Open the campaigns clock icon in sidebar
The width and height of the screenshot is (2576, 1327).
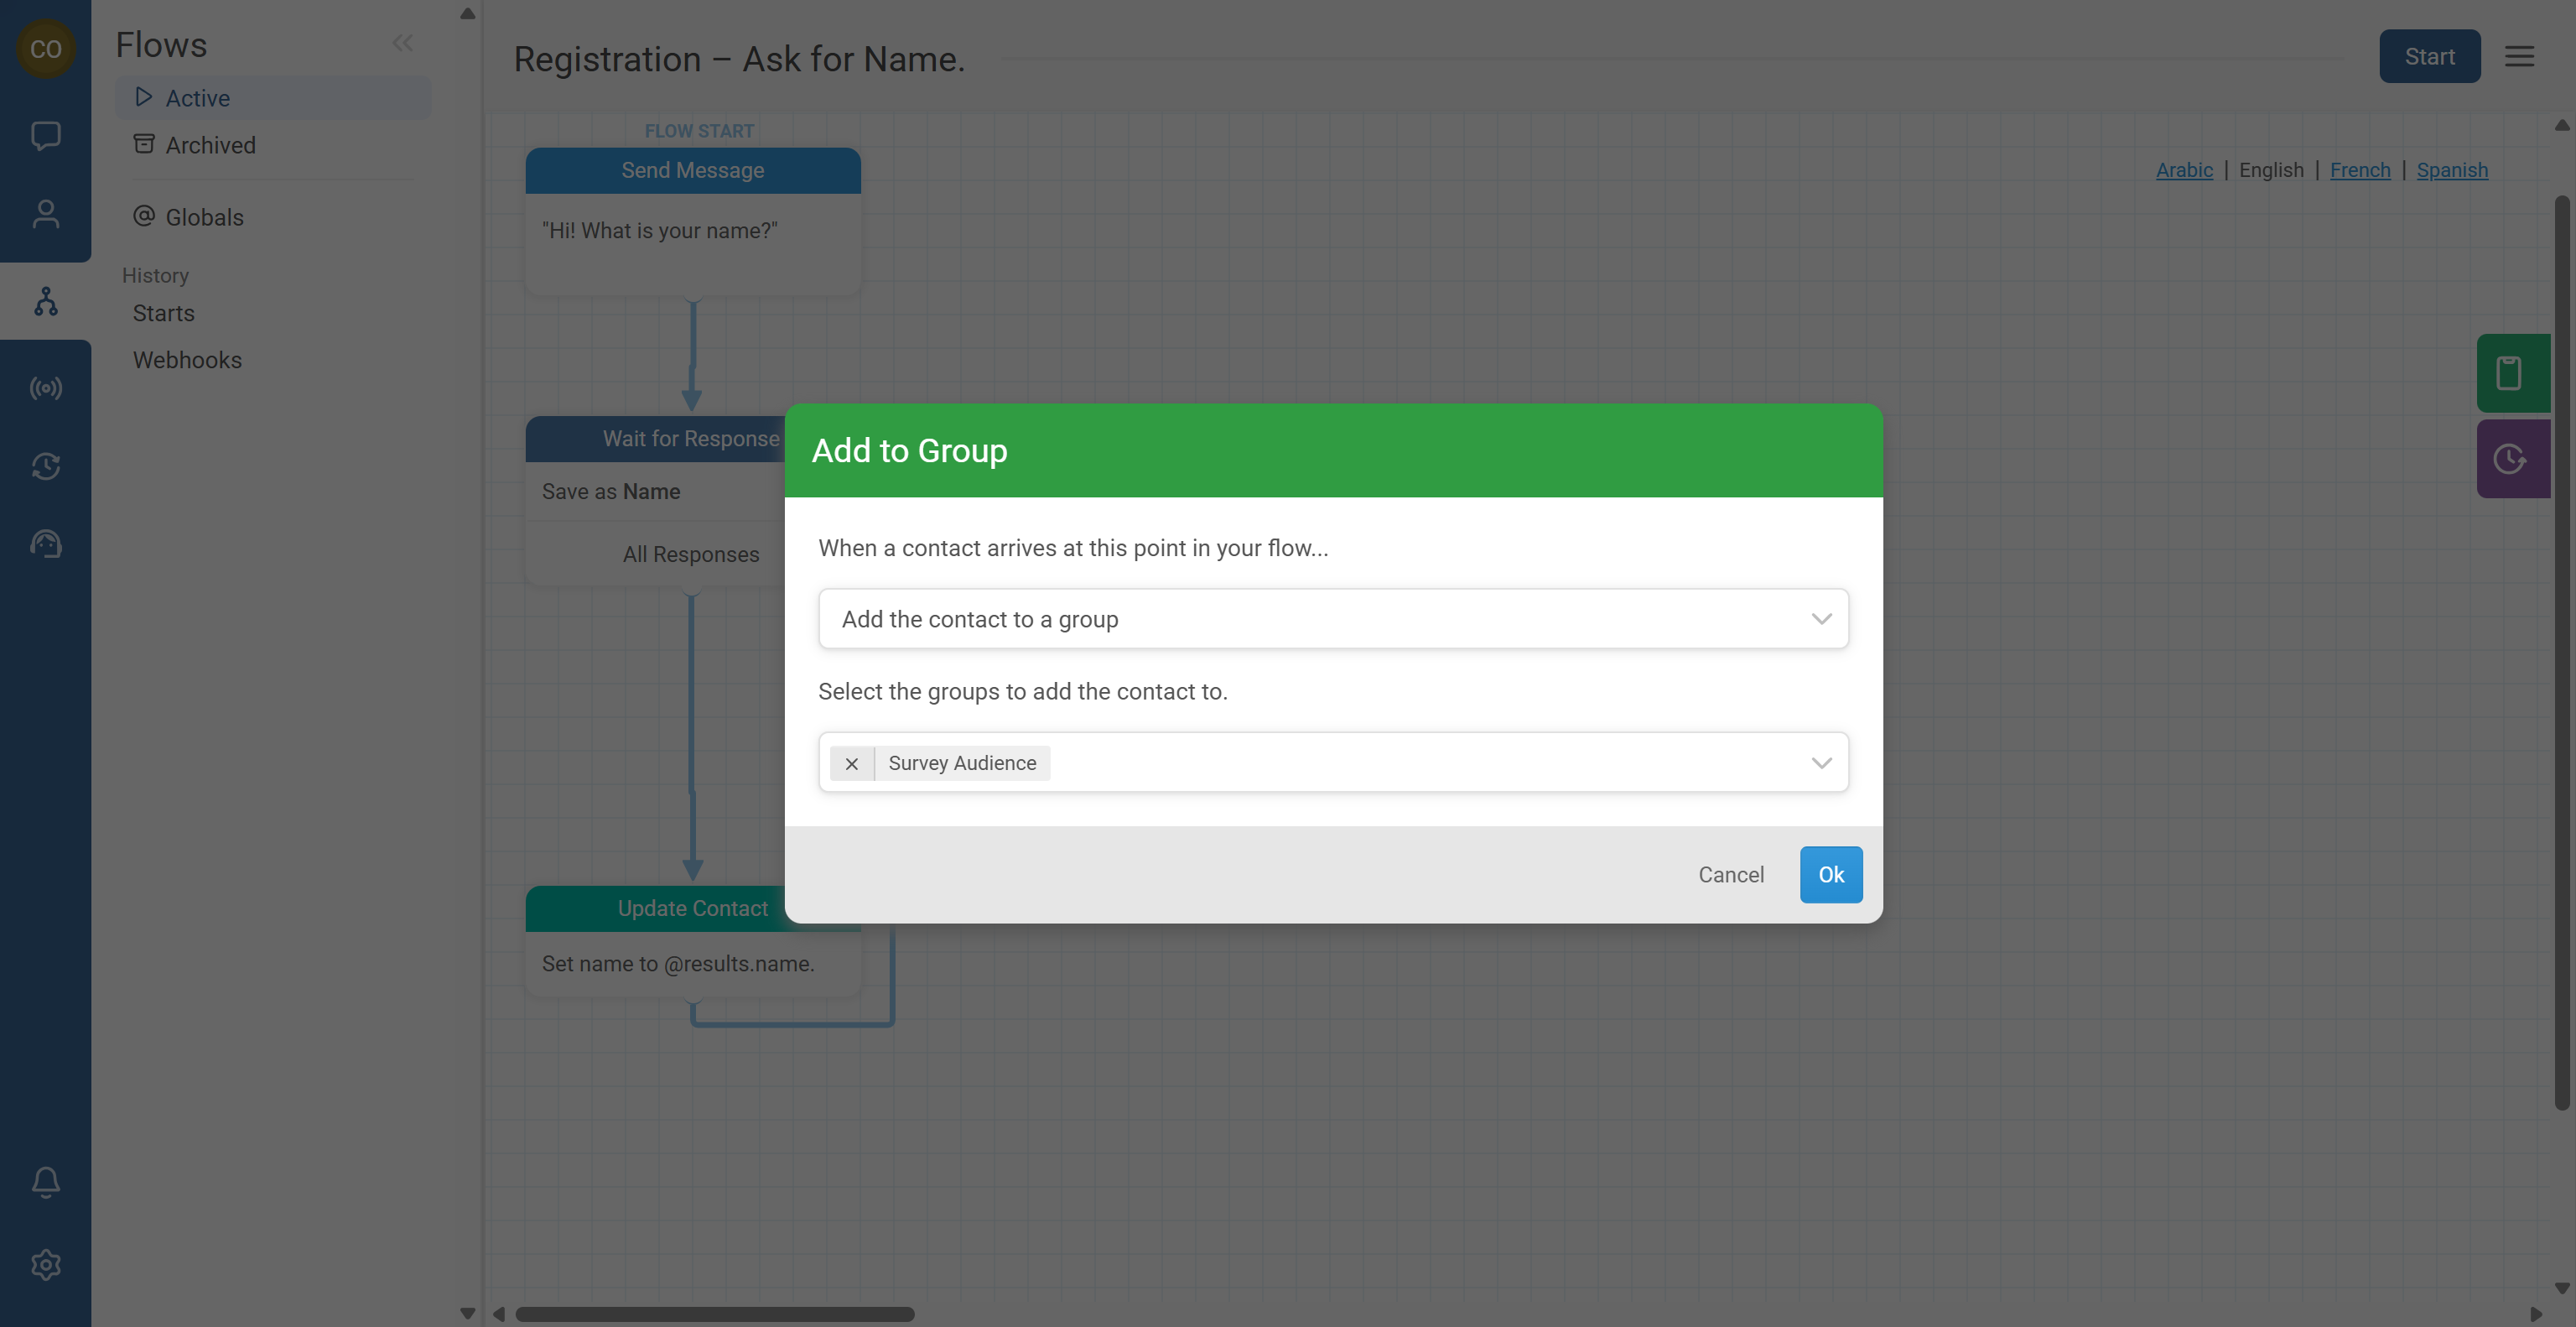(45, 466)
